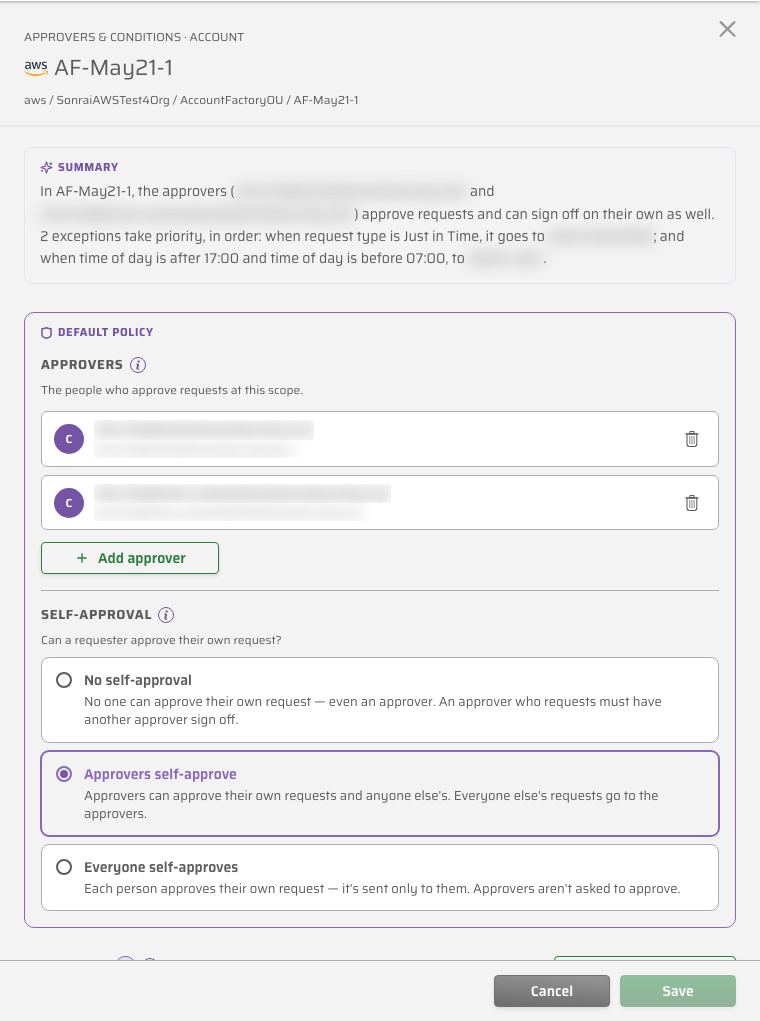The image size is (760, 1021).
Task: Click the first approver entry row
Action: click(x=380, y=439)
